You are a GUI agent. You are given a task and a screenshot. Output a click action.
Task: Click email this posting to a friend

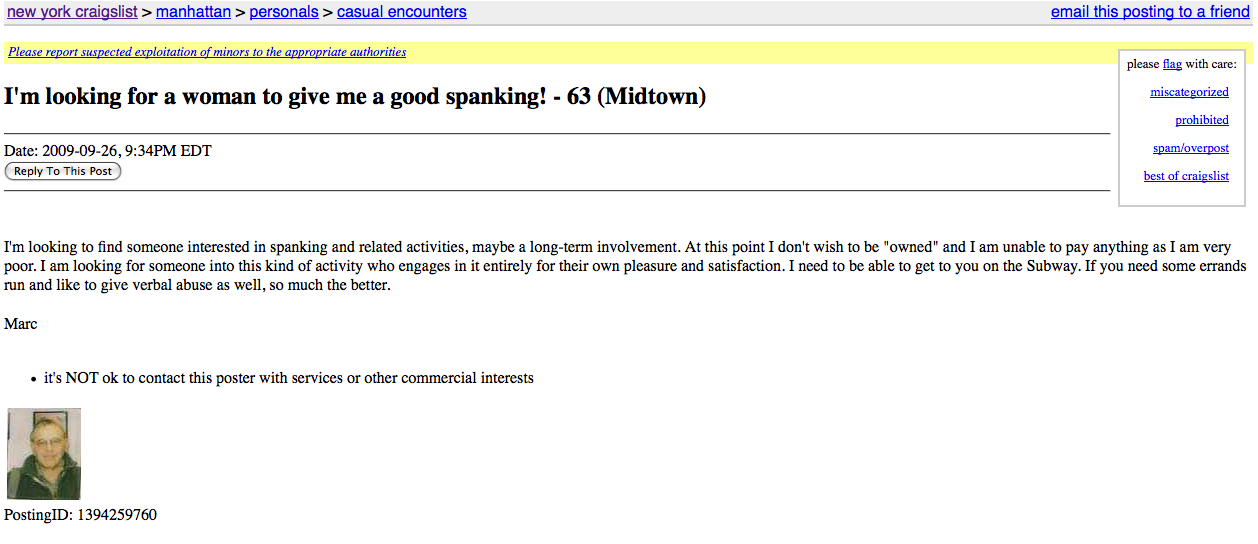coord(1150,12)
